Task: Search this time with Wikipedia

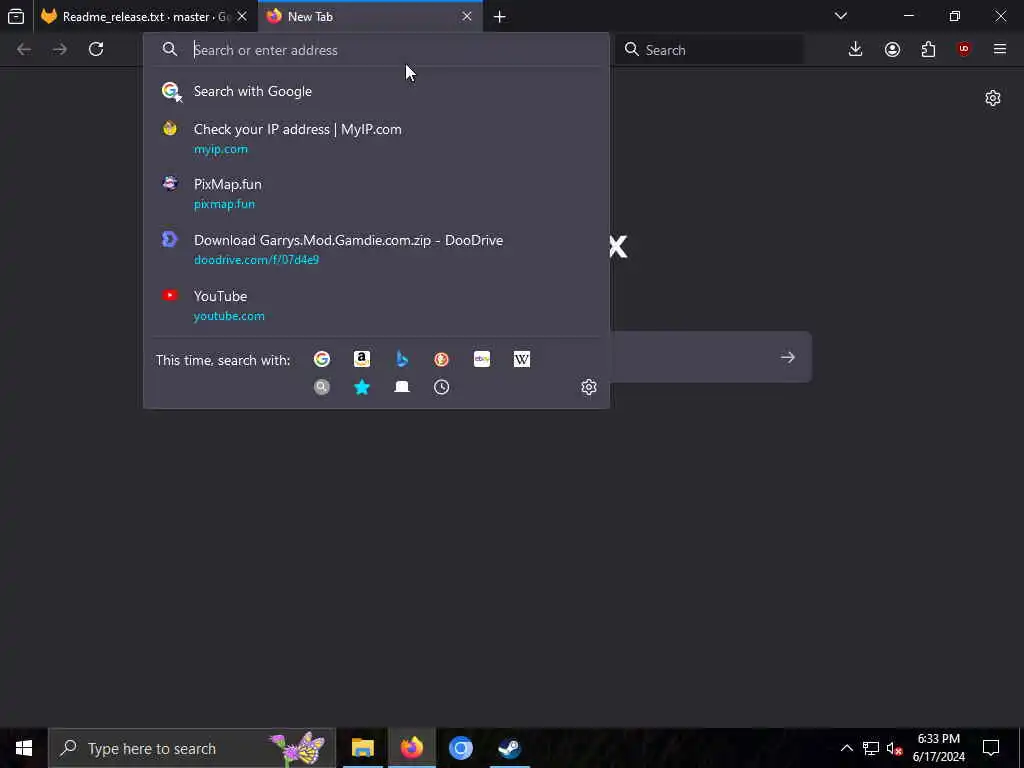Action: pos(522,359)
